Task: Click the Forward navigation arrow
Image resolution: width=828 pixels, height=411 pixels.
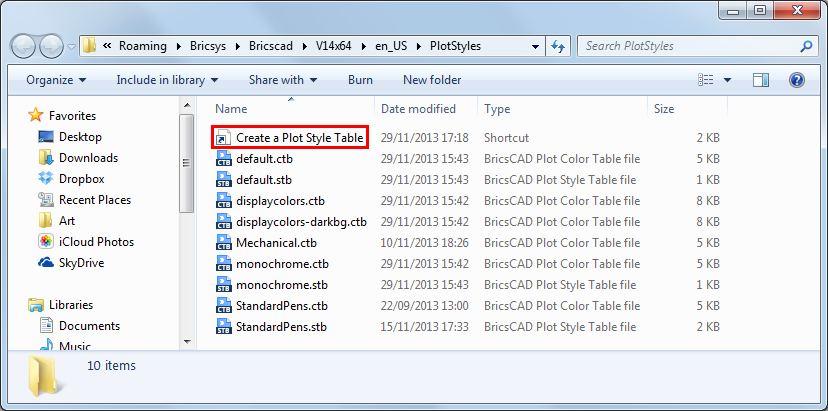Action: pyautogui.click(x=51, y=46)
